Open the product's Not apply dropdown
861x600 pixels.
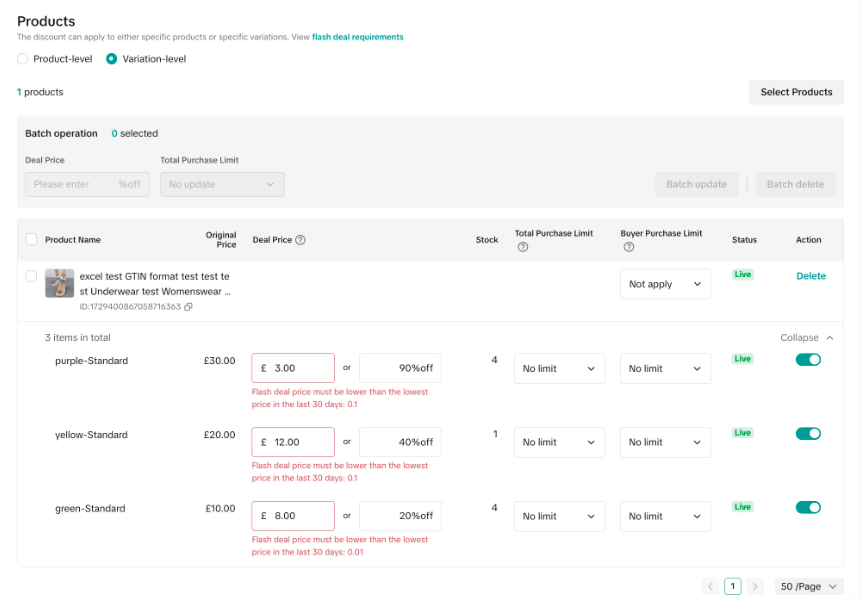(665, 285)
